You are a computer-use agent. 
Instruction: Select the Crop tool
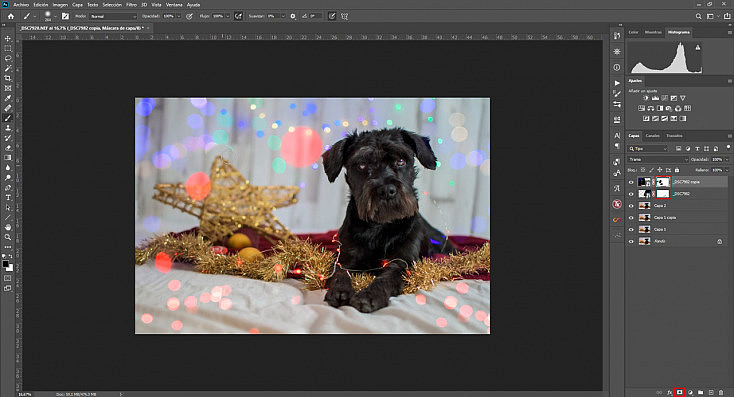point(7,78)
